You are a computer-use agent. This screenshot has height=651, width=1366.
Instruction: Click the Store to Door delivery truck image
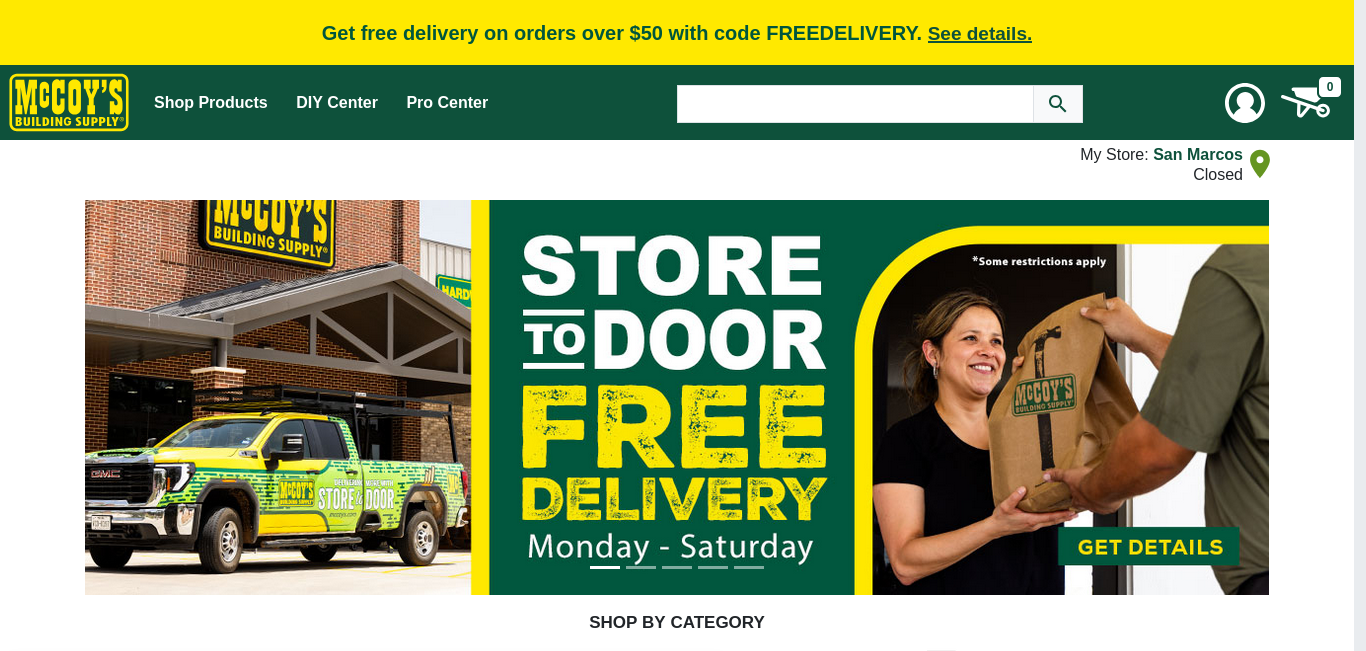click(278, 397)
